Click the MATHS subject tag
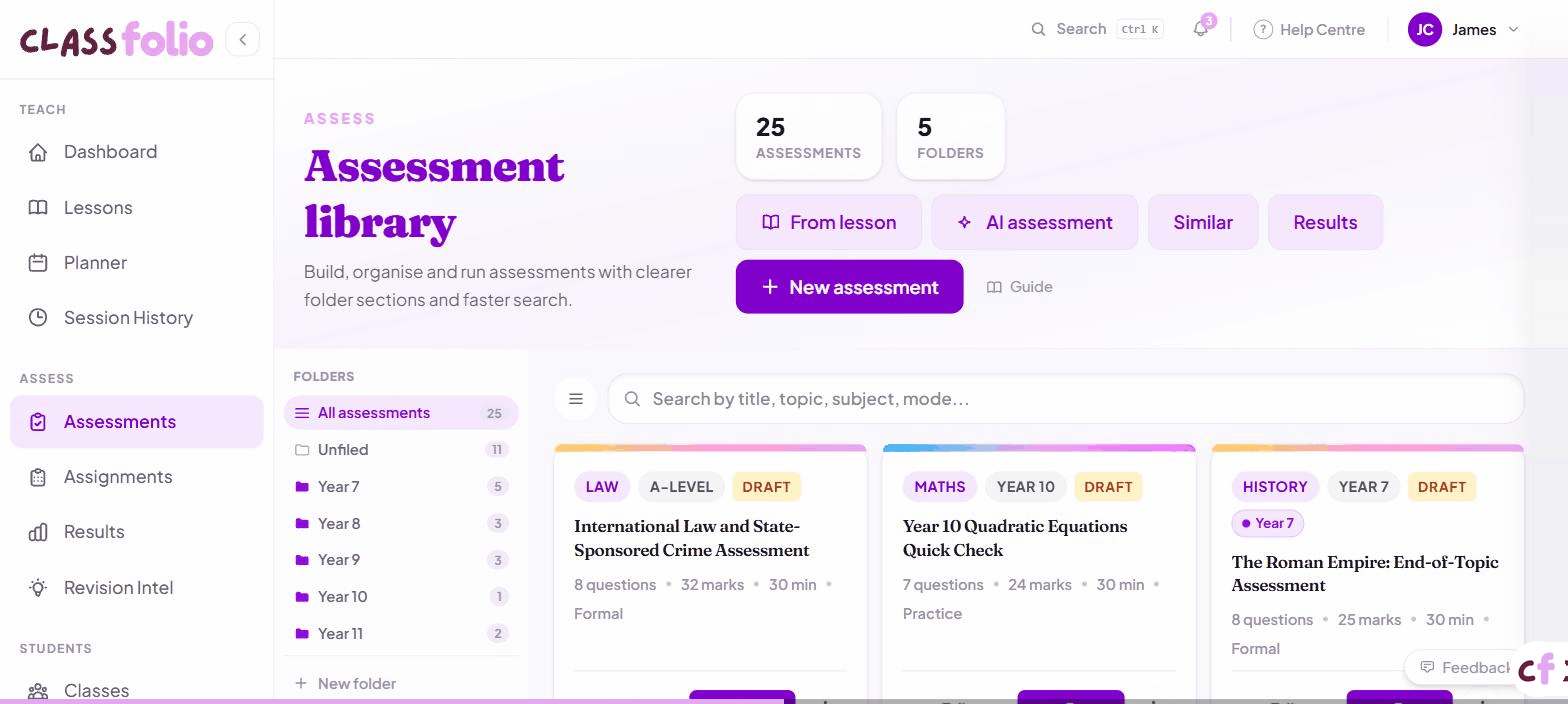1568x704 pixels. pos(940,487)
